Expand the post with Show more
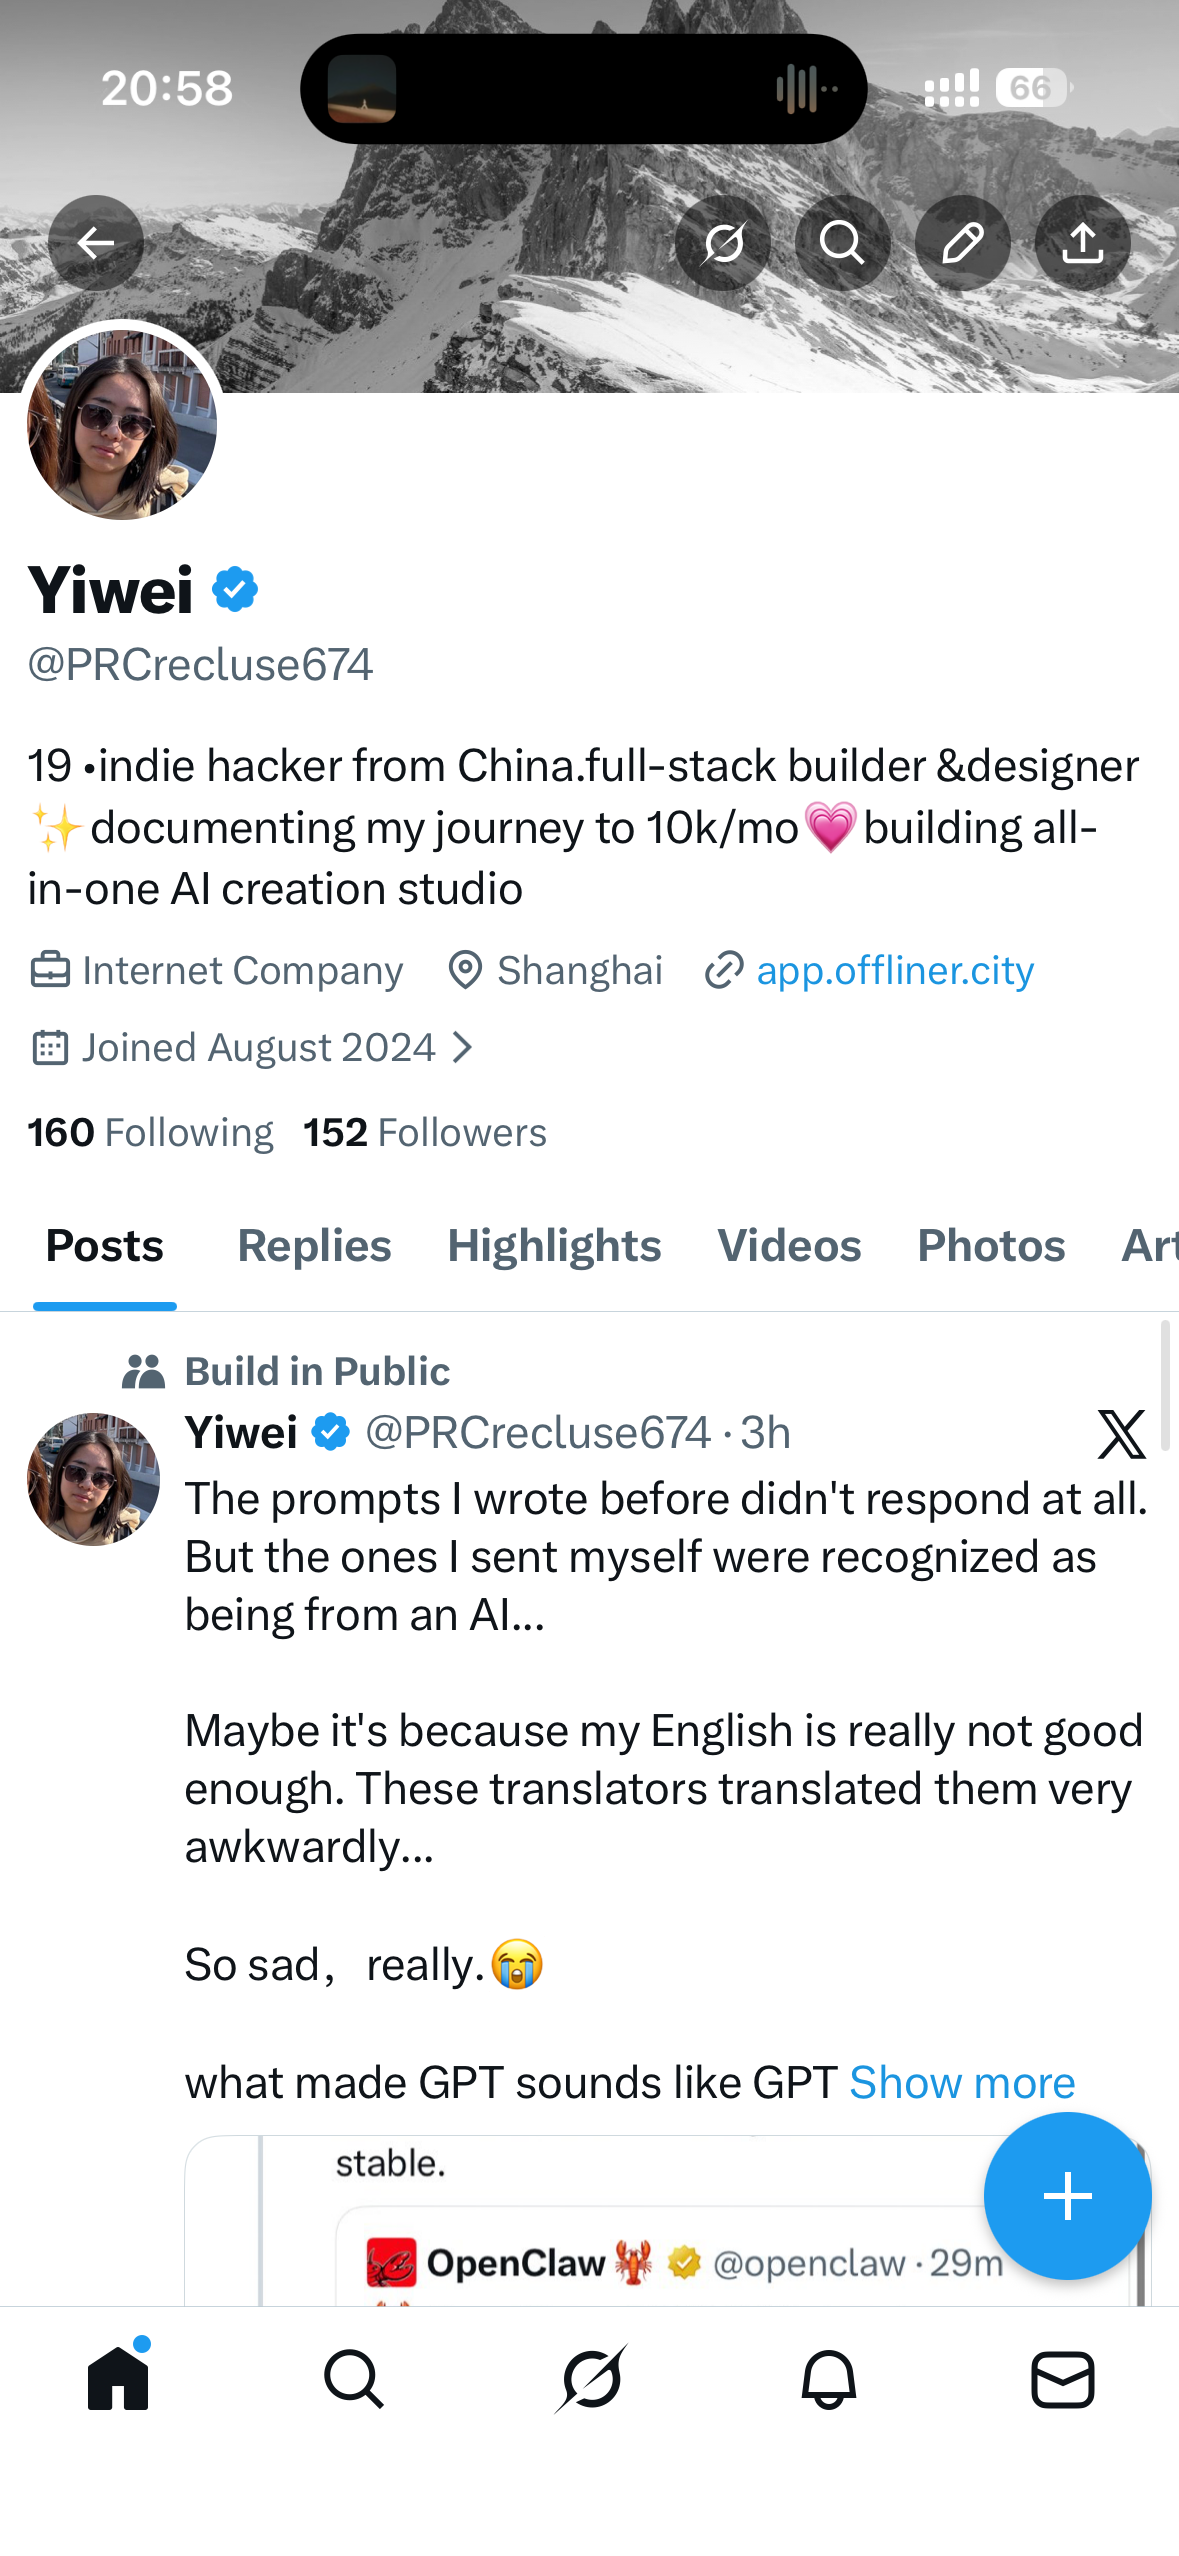This screenshot has width=1179, height=2556. [962, 2083]
